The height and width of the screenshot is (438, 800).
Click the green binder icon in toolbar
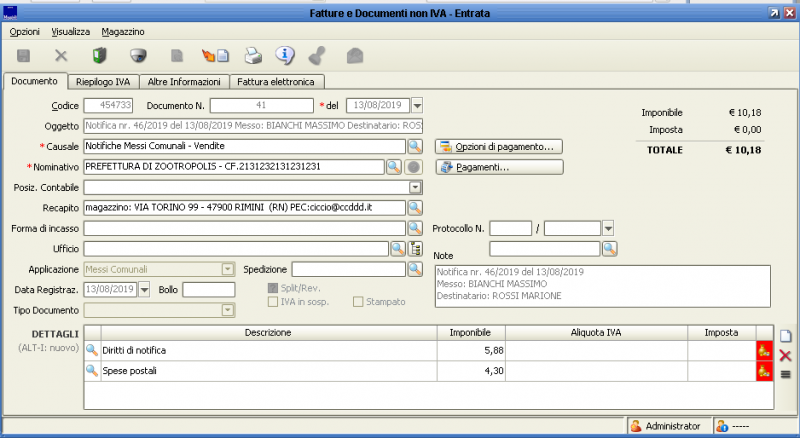click(x=99, y=56)
